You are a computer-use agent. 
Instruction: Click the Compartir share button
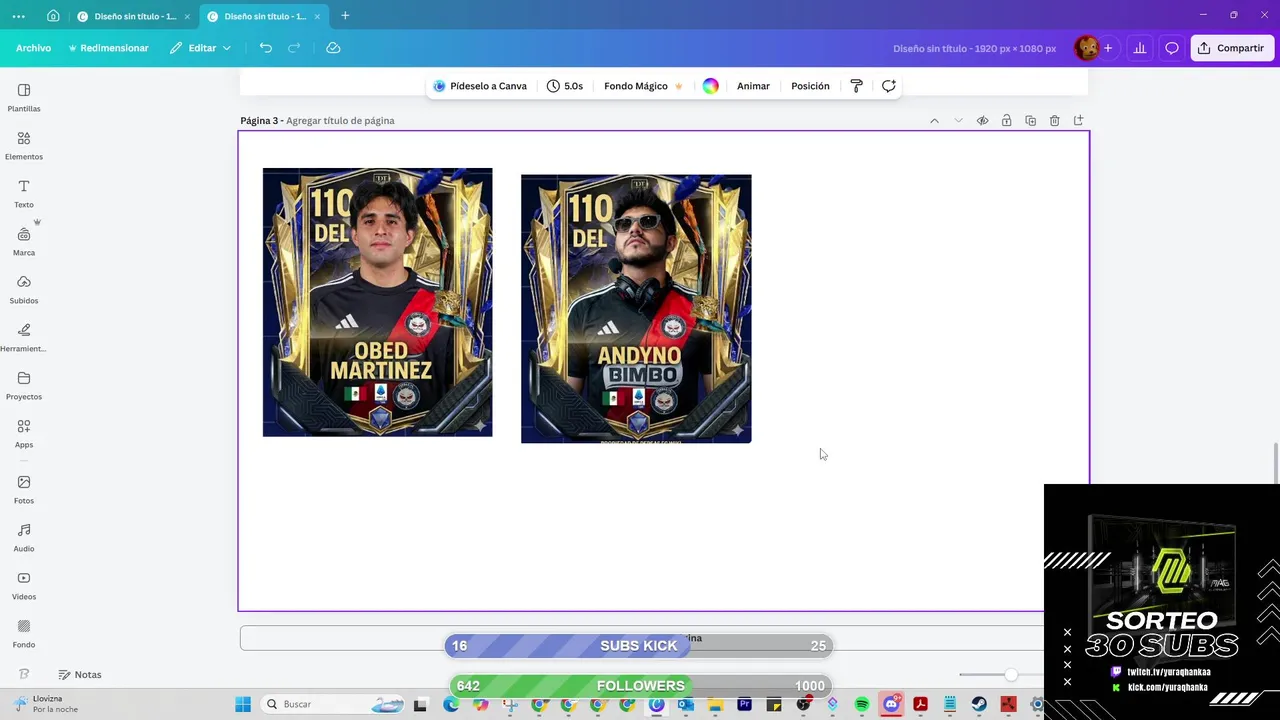pyautogui.click(x=1232, y=48)
